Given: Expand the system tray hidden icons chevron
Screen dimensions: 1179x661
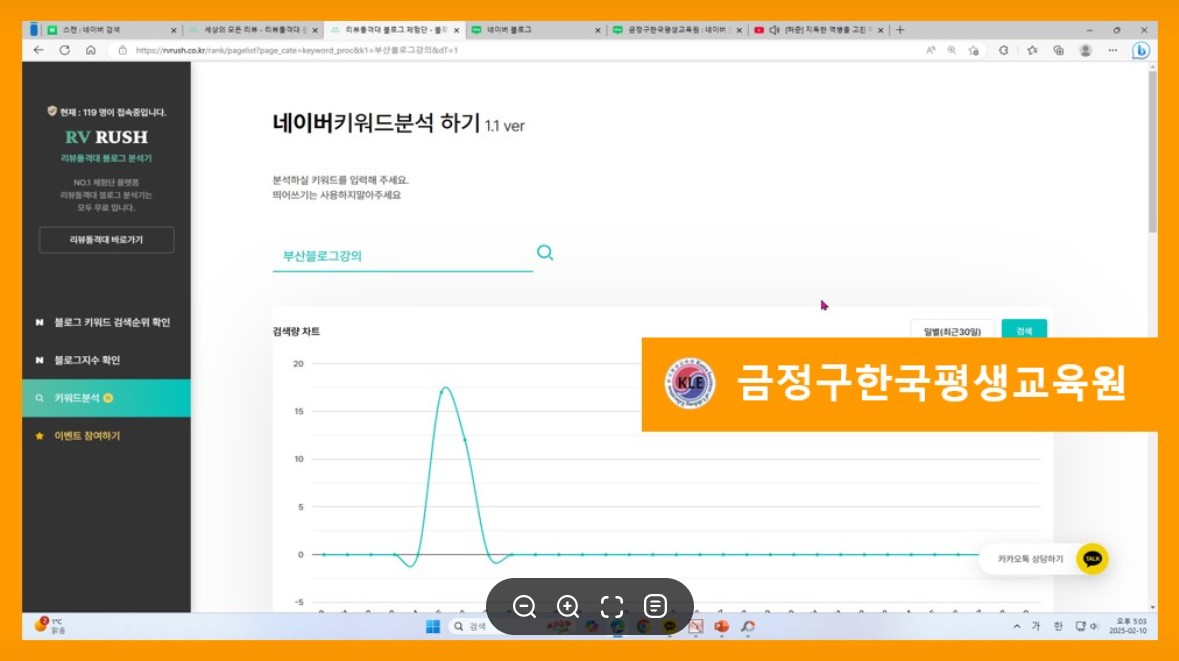Looking at the screenshot, I should [x=1017, y=626].
